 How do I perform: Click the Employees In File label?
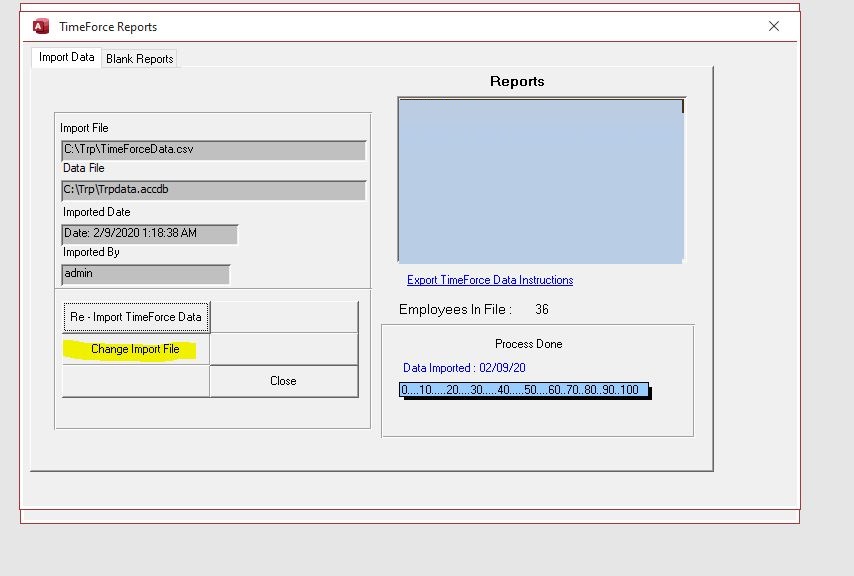pos(455,310)
